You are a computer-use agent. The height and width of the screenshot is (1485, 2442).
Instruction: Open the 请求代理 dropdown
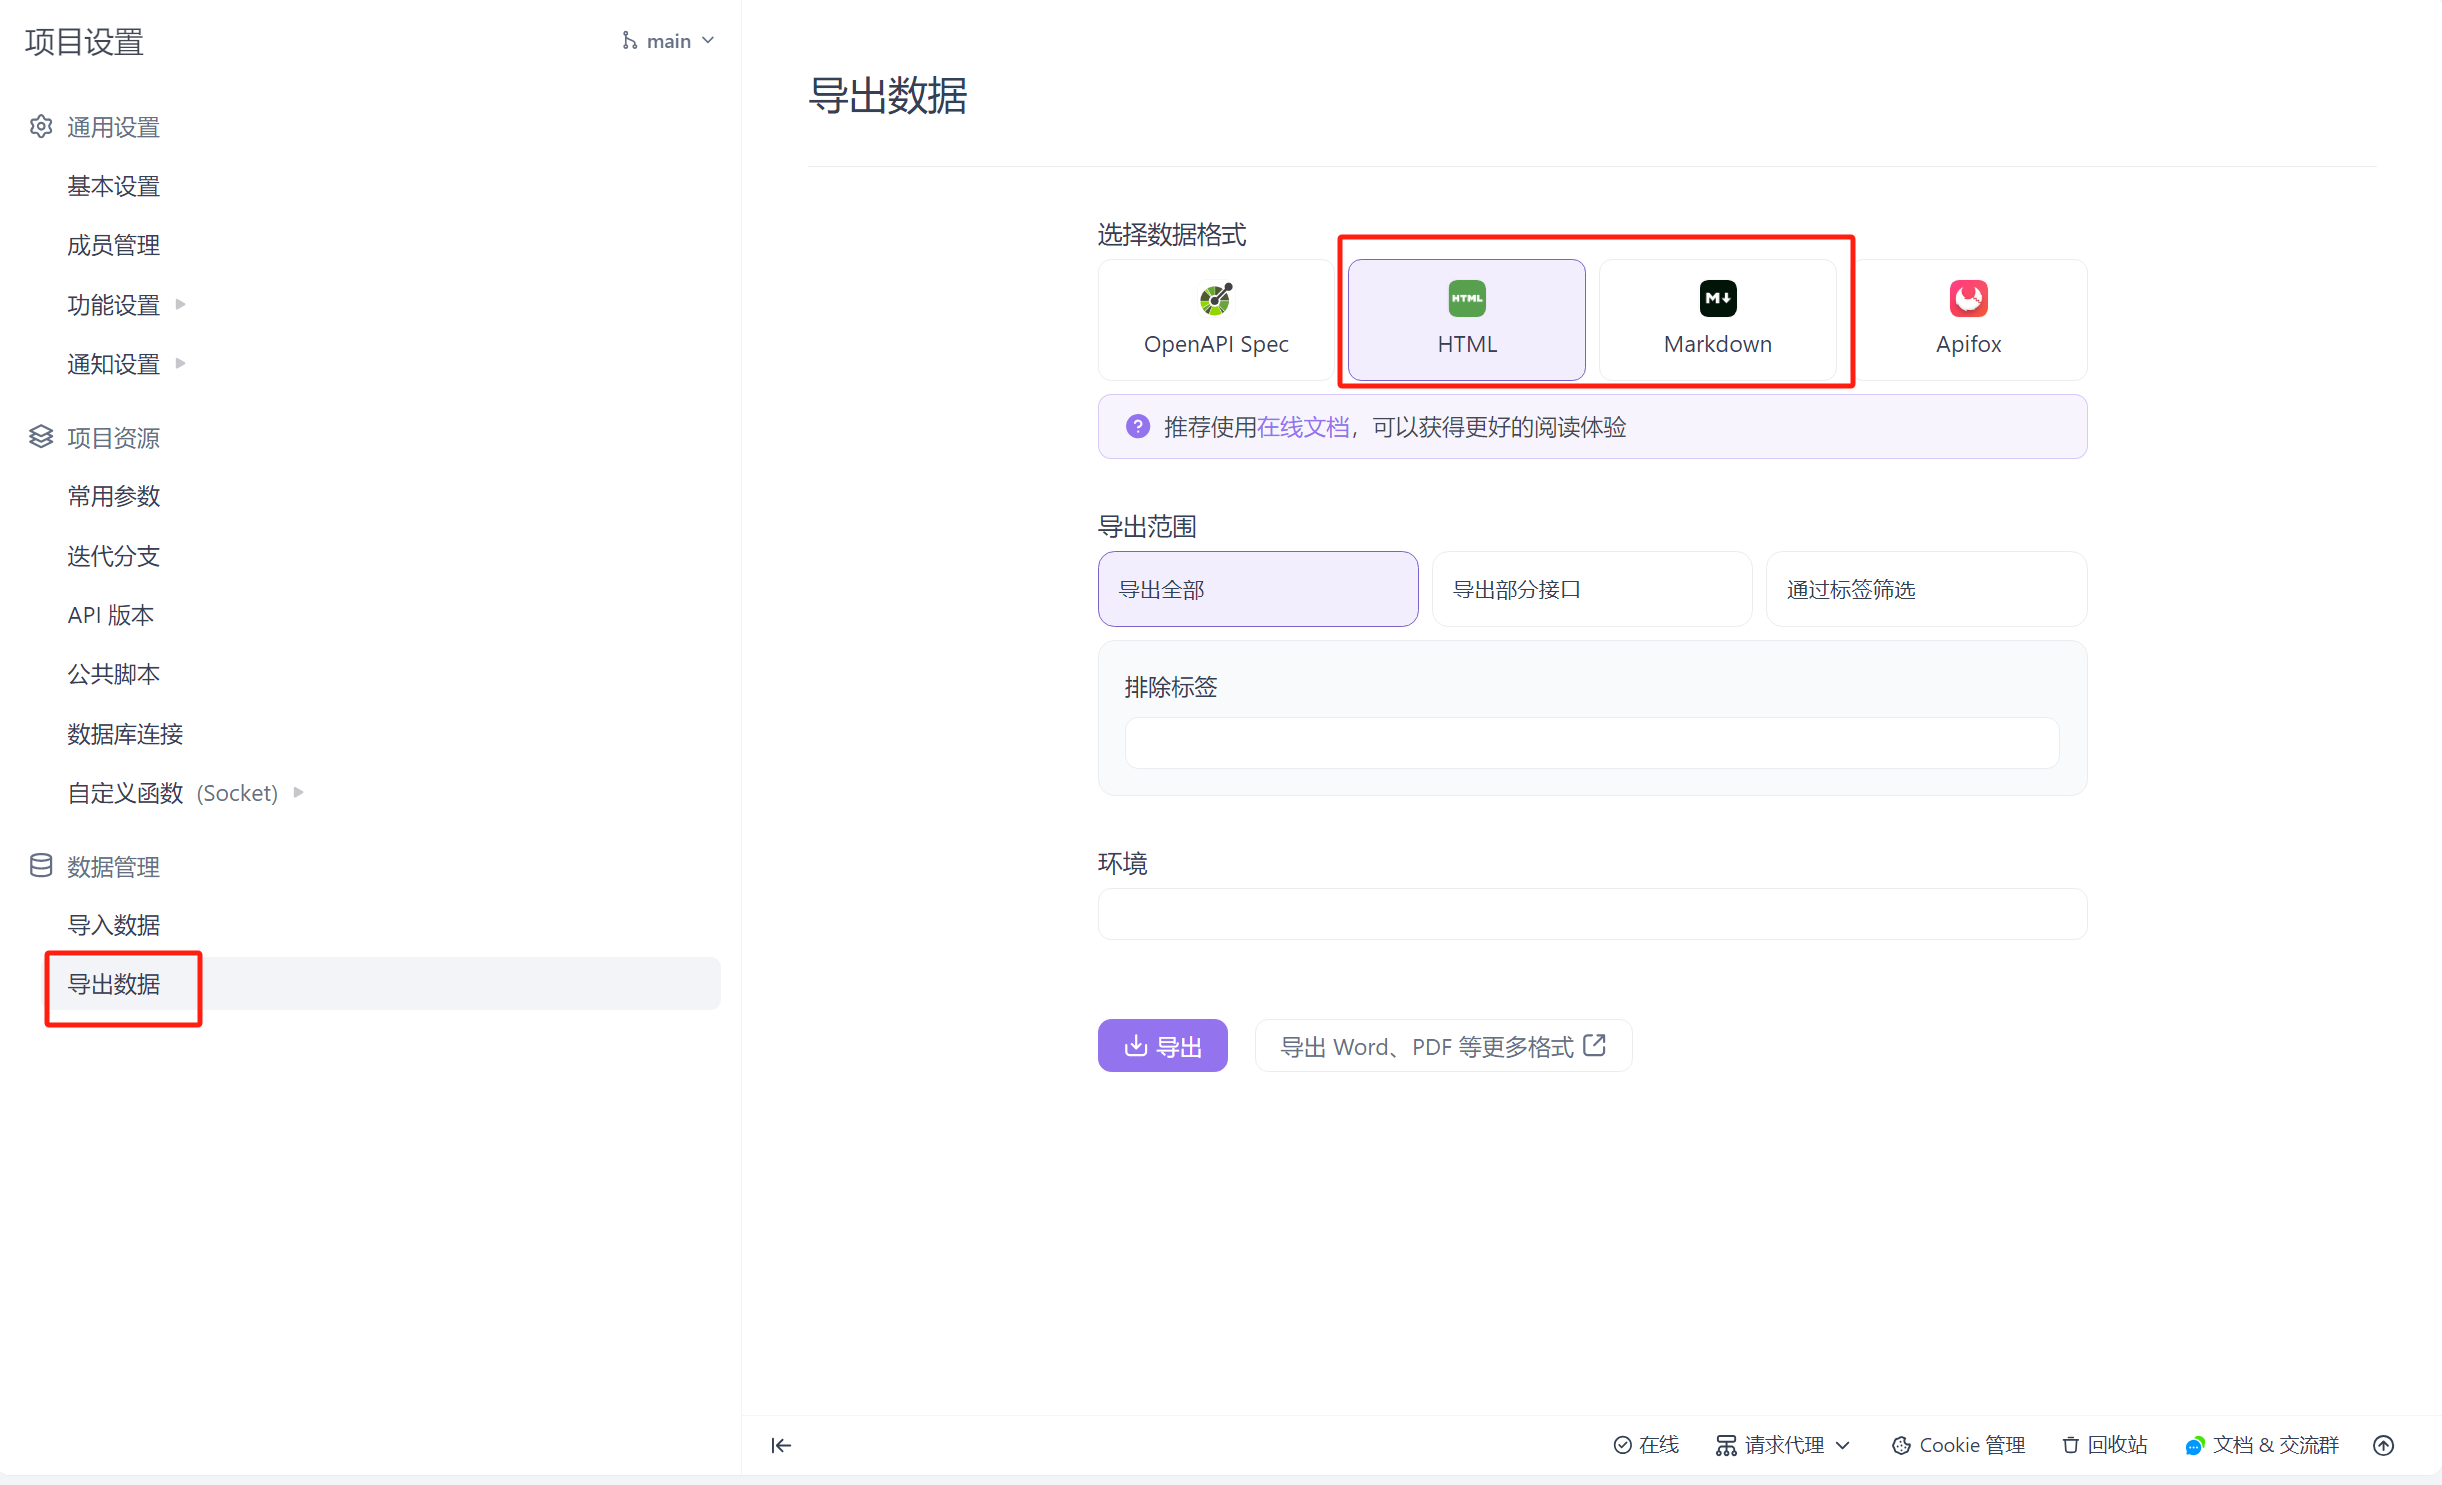[x=1783, y=1445]
